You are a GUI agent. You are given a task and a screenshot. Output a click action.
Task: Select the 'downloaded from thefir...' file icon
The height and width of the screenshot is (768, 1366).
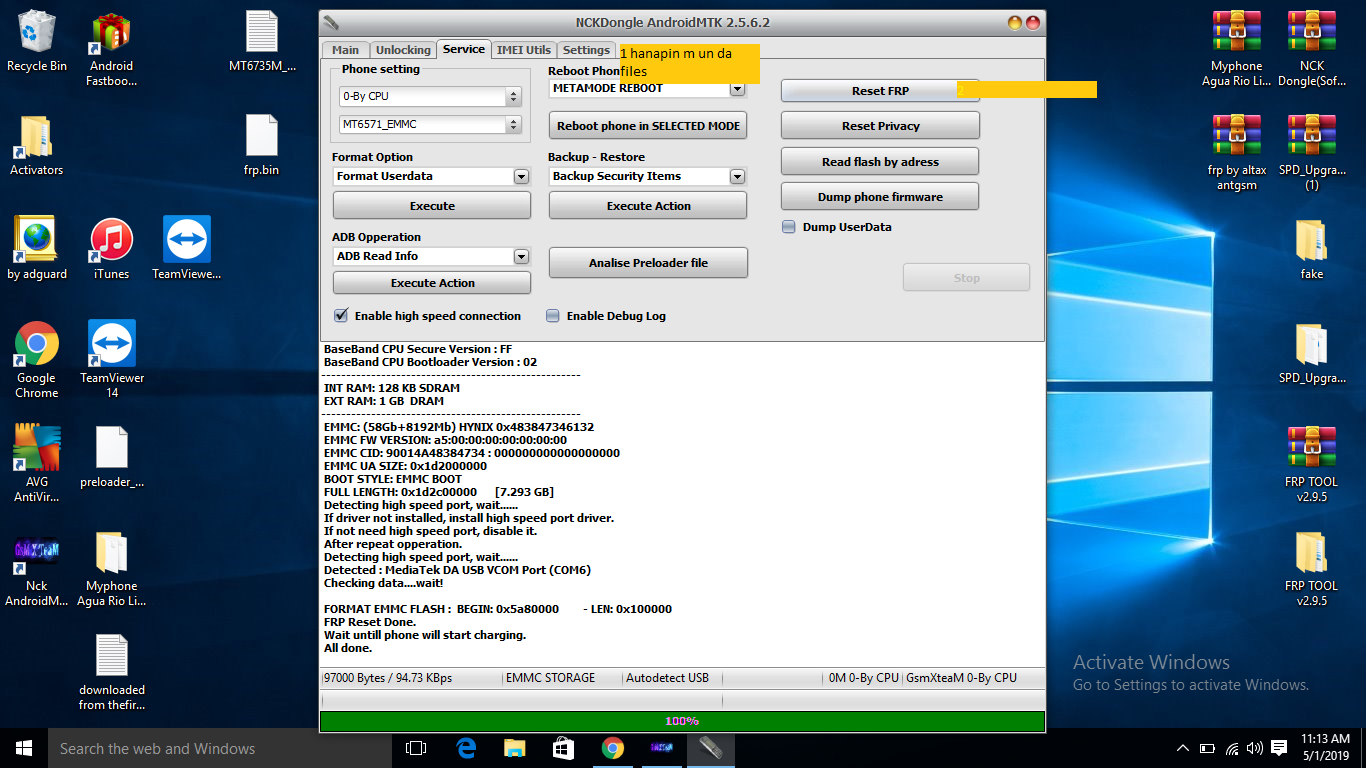[x=111, y=670]
